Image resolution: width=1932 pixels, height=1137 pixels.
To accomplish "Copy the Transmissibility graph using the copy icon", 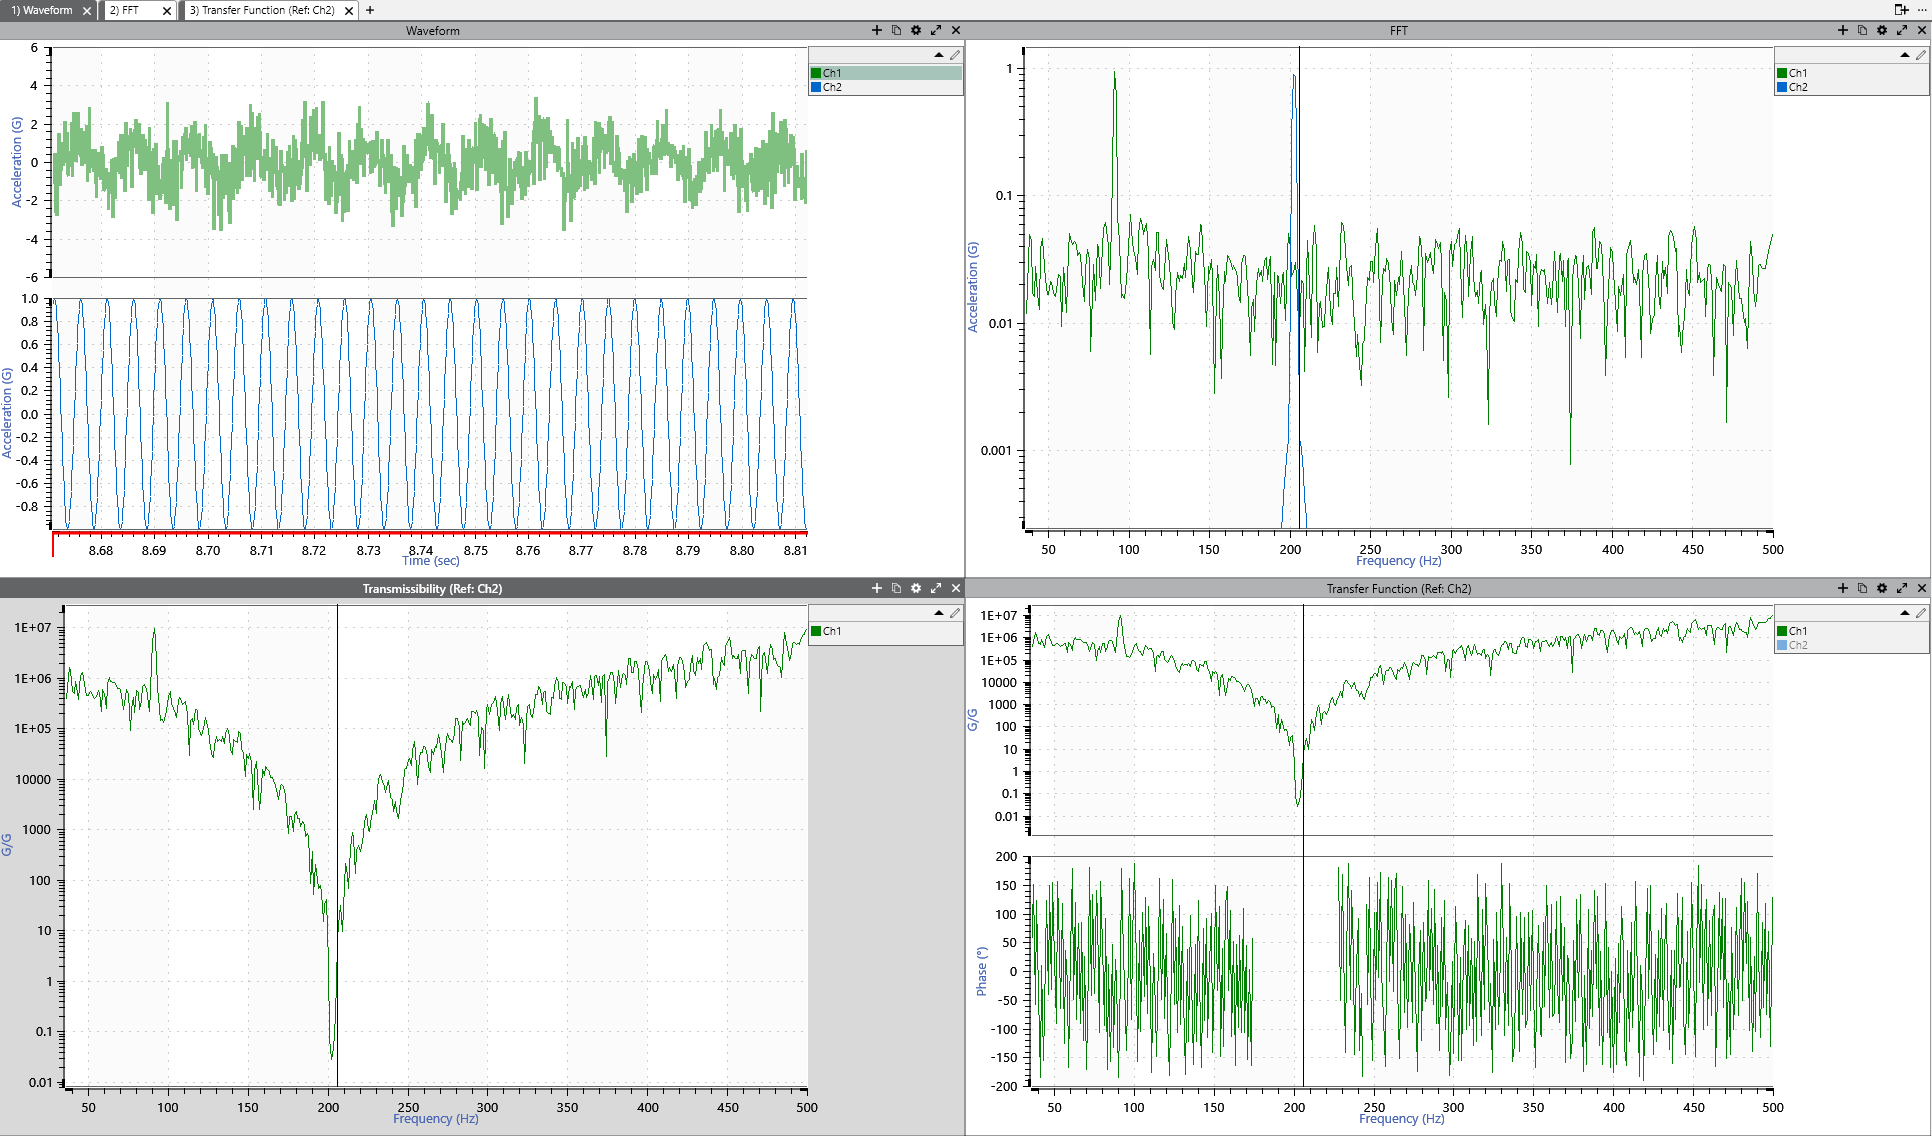I will click(x=896, y=588).
